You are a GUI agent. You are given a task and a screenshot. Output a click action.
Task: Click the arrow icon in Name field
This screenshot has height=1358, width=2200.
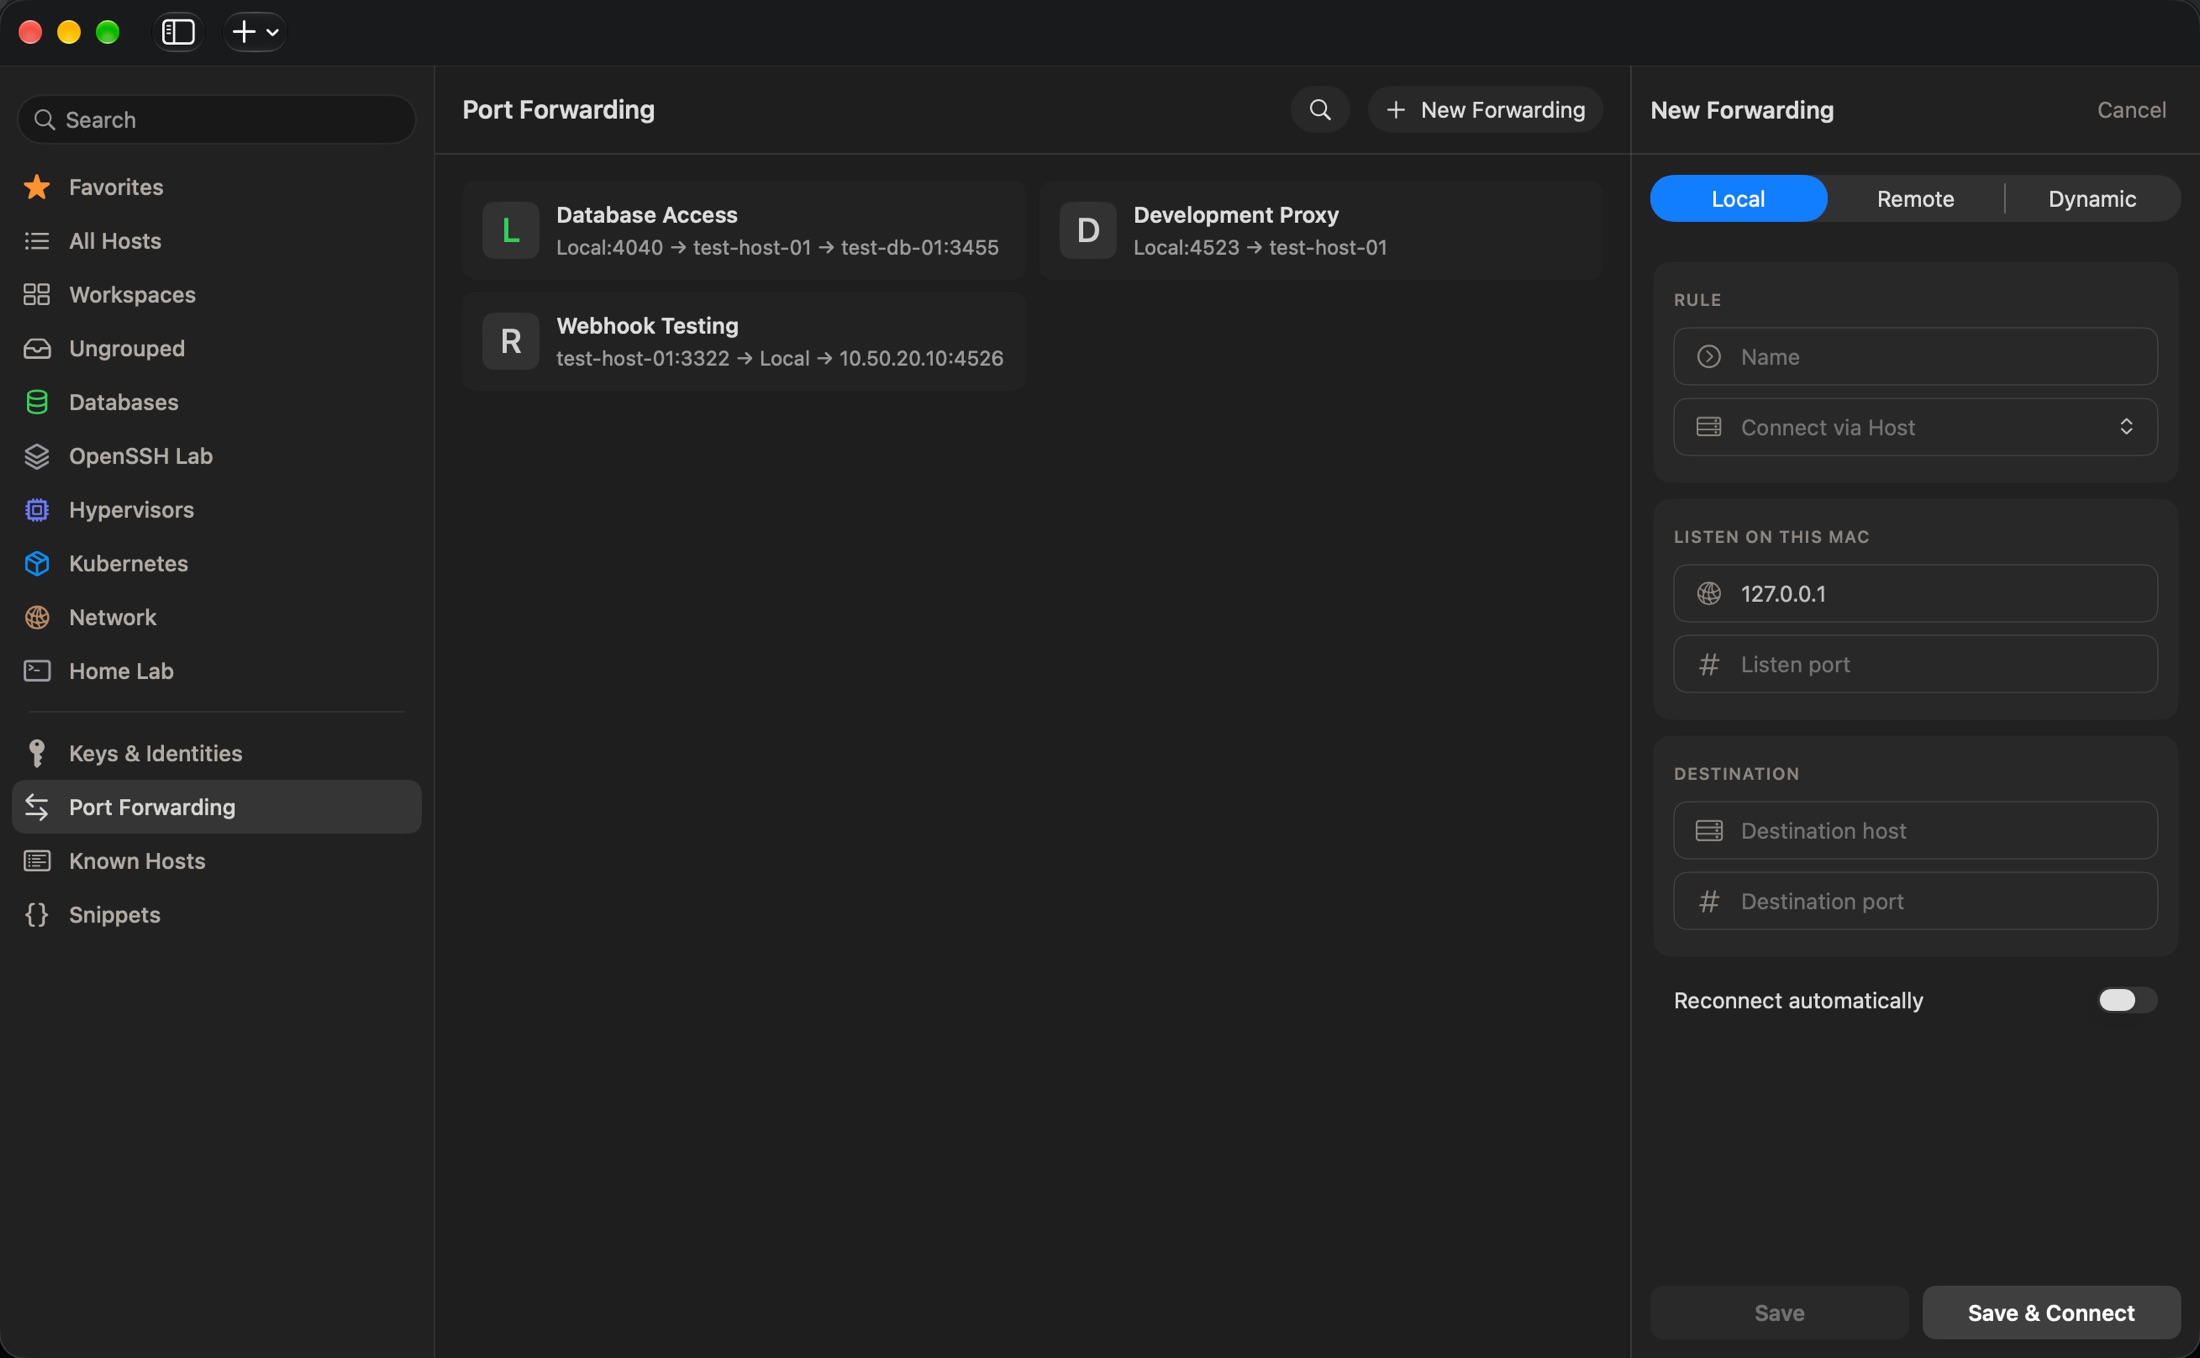[1709, 356]
